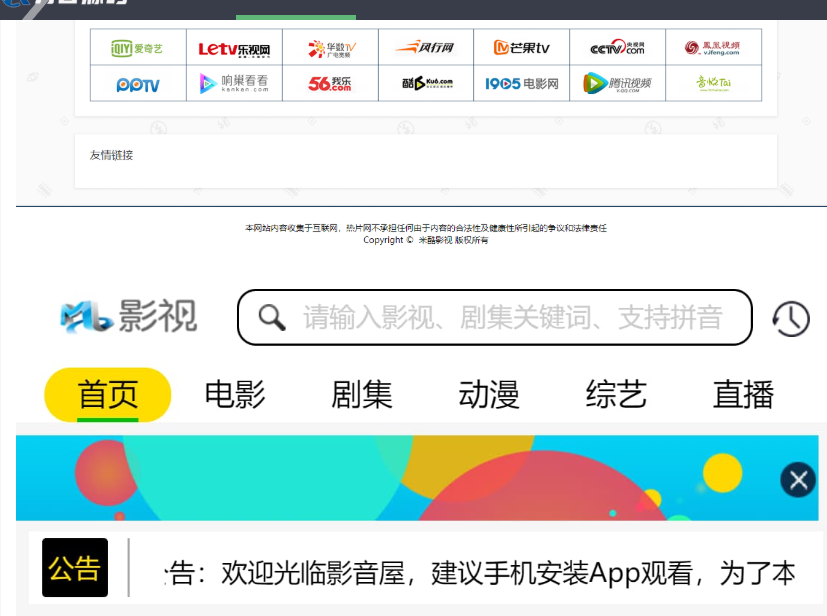827x616 pixels.
Task: Select the 芒果tv logo
Action: [519, 47]
